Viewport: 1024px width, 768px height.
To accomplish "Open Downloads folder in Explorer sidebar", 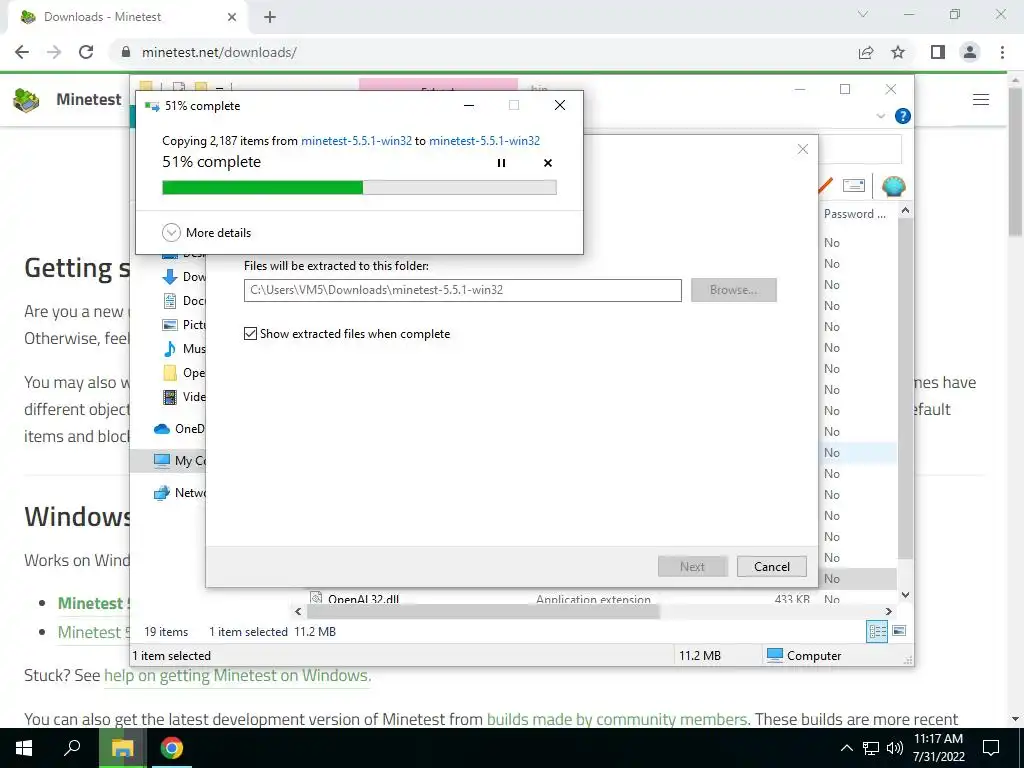I will click(x=184, y=277).
